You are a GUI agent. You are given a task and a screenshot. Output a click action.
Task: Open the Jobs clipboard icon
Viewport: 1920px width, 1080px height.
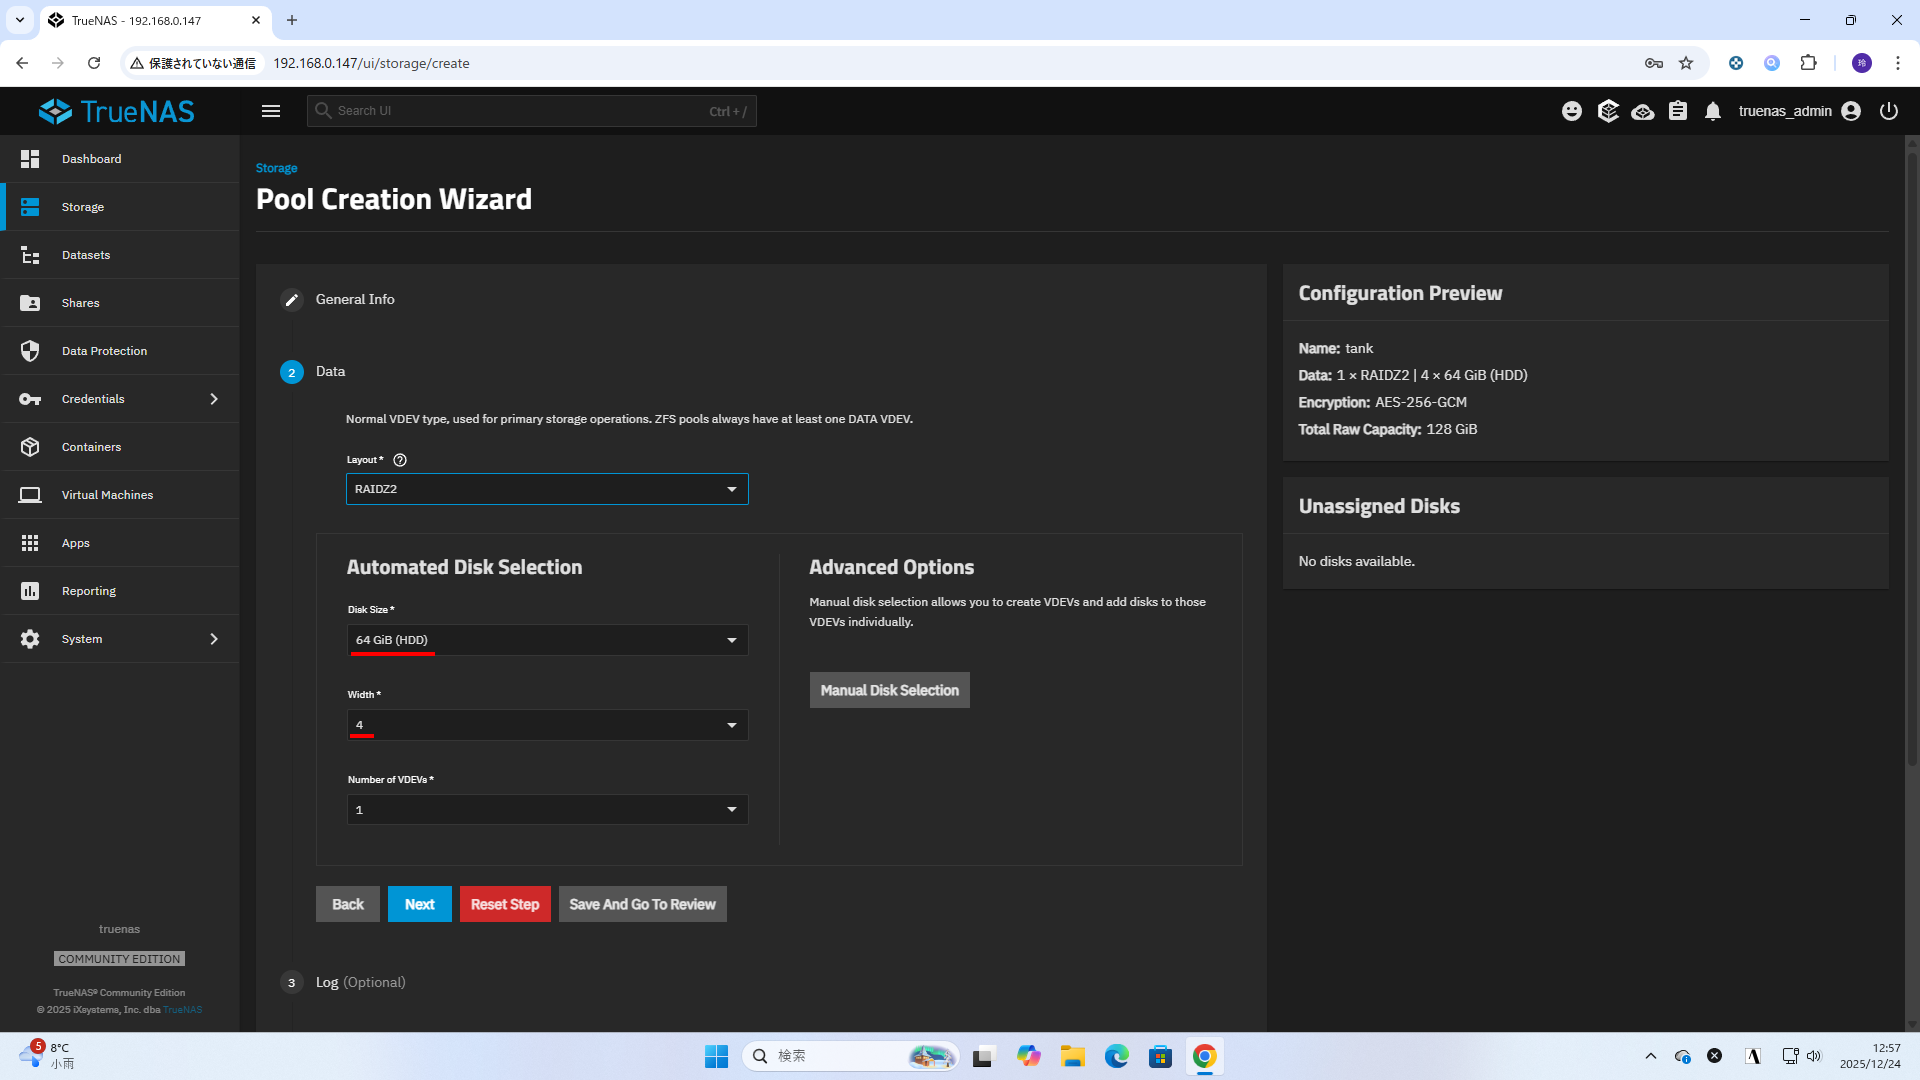[x=1678, y=111]
